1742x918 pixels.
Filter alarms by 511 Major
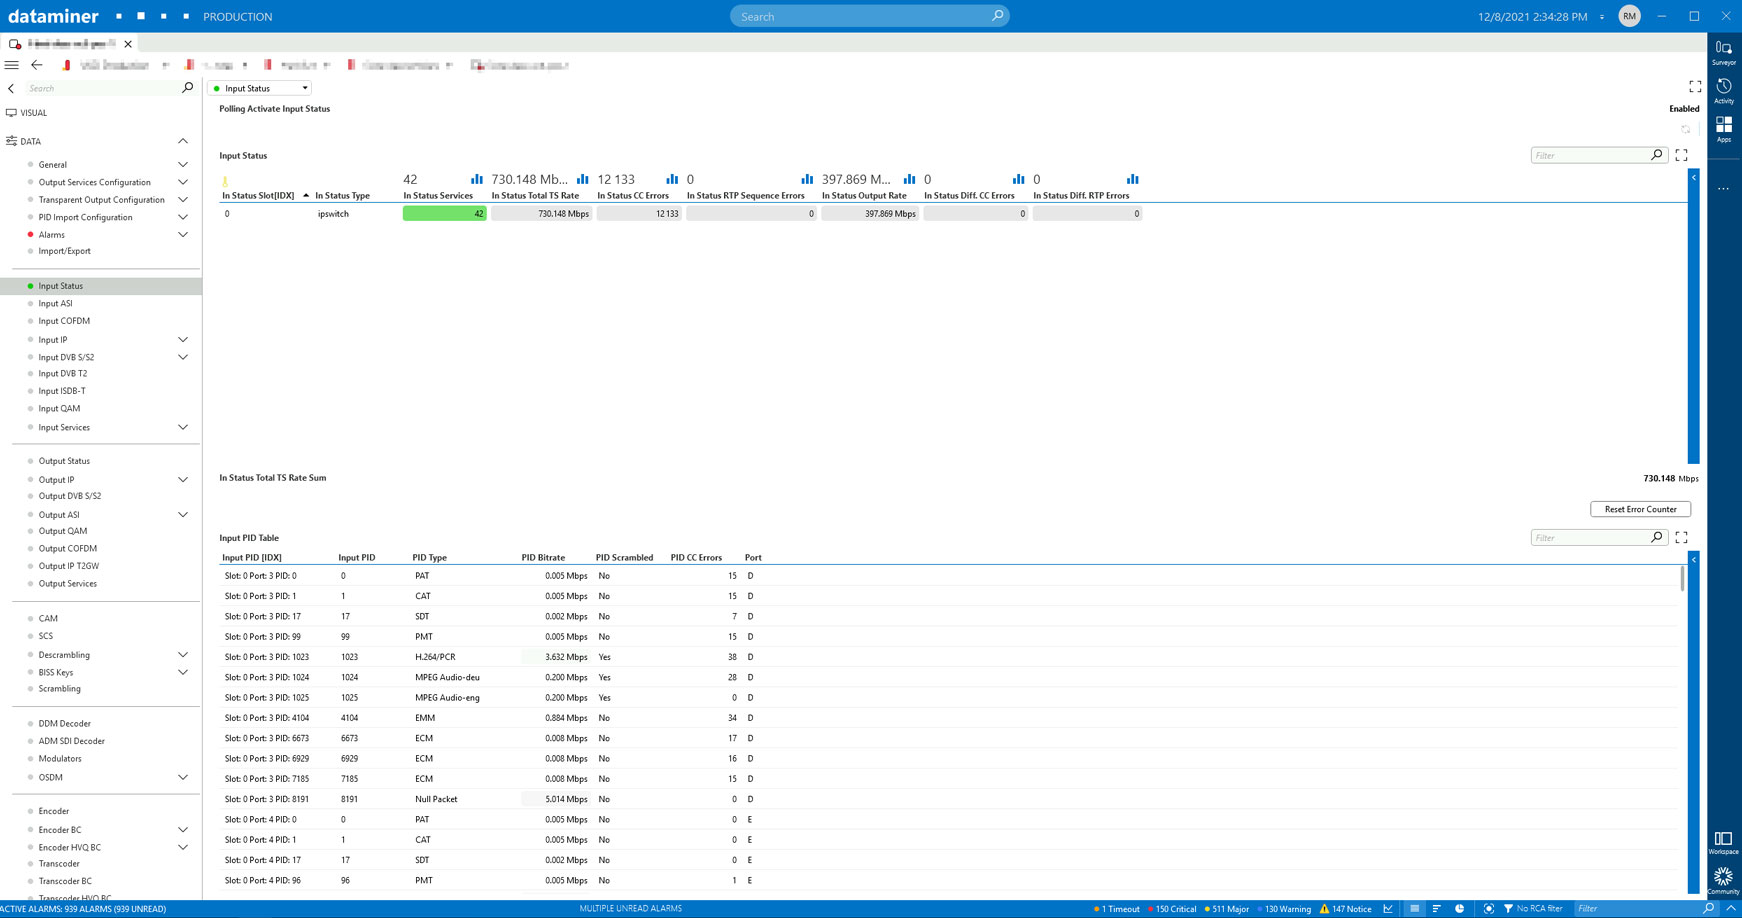click(x=1226, y=909)
